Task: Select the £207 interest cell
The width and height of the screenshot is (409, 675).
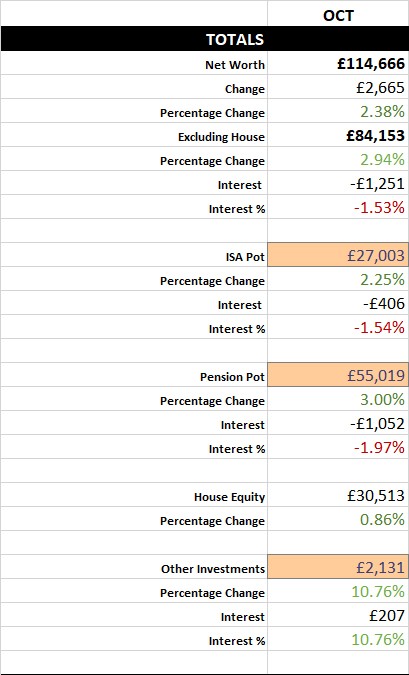Action: click(x=338, y=616)
